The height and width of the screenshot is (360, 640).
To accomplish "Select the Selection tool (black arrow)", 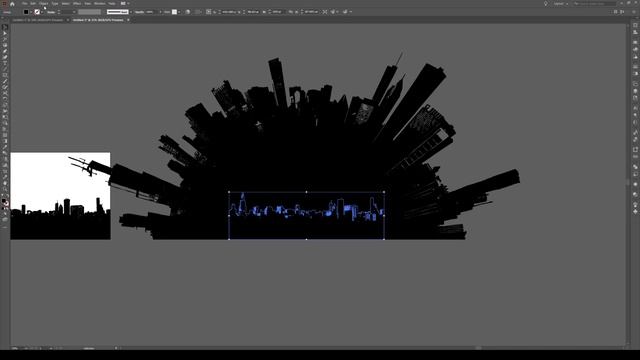I will point(5,27).
